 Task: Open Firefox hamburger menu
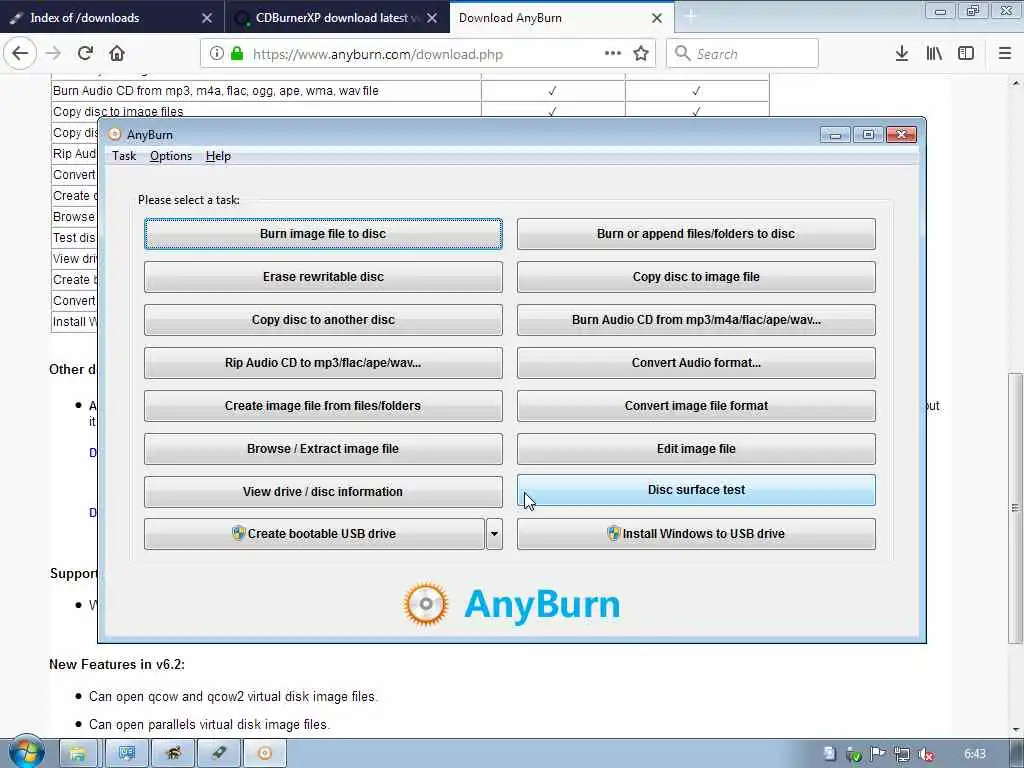1005,54
